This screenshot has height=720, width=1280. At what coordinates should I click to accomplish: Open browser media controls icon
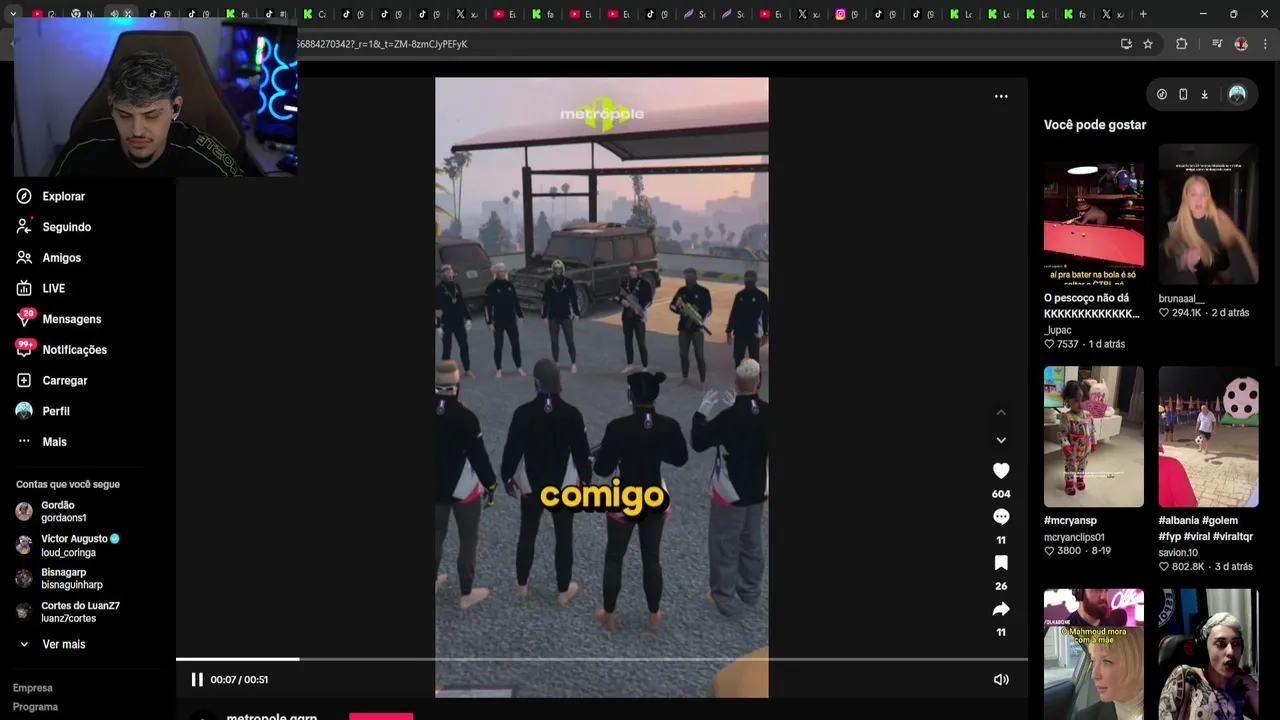(x=1217, y=44)
